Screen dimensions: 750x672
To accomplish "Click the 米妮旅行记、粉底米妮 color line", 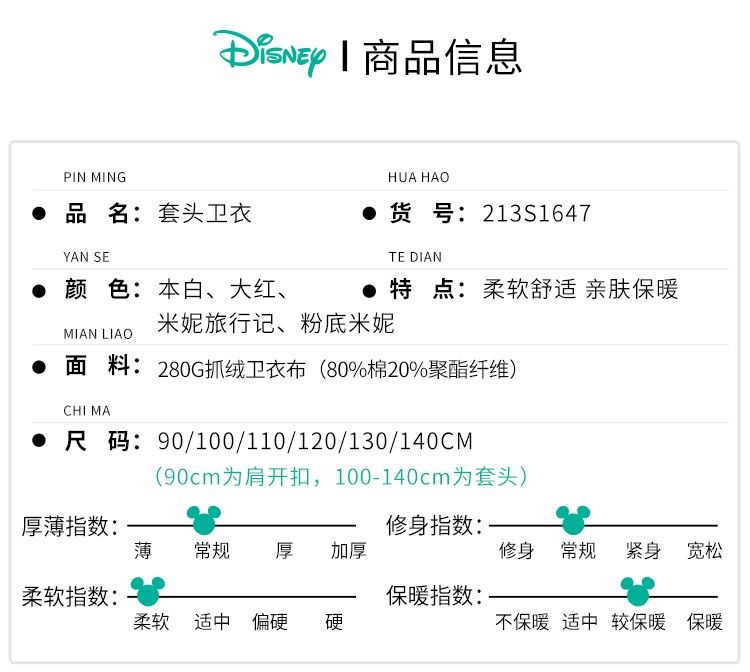I will (x=276, y=323).
